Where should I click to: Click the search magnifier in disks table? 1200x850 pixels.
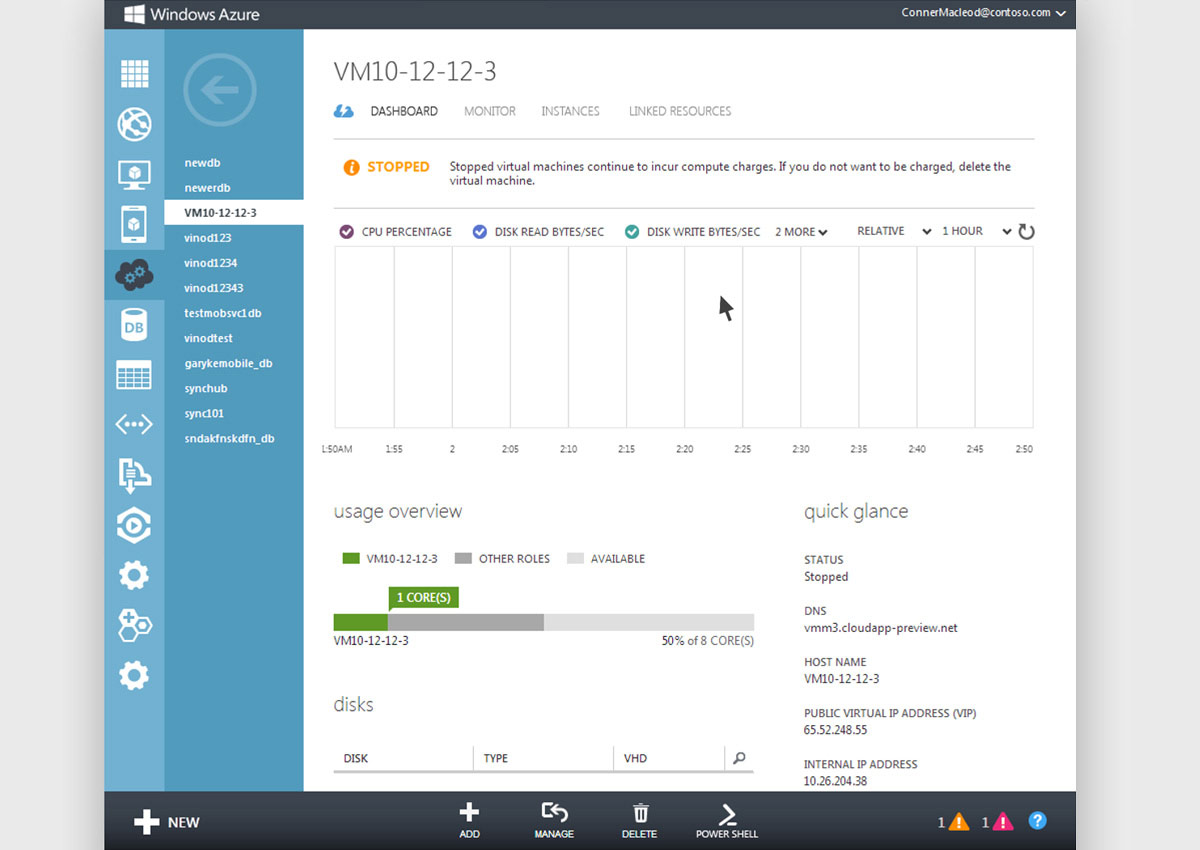click(x=739, y=758)
